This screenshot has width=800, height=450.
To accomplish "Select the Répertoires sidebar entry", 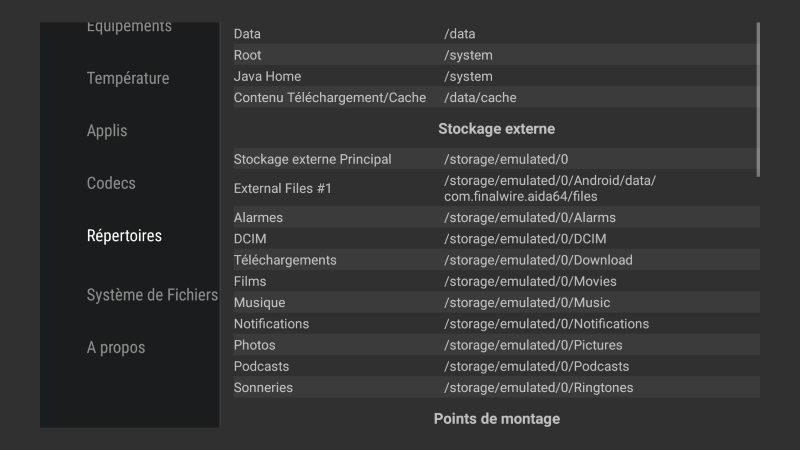I will click(124, 236).
